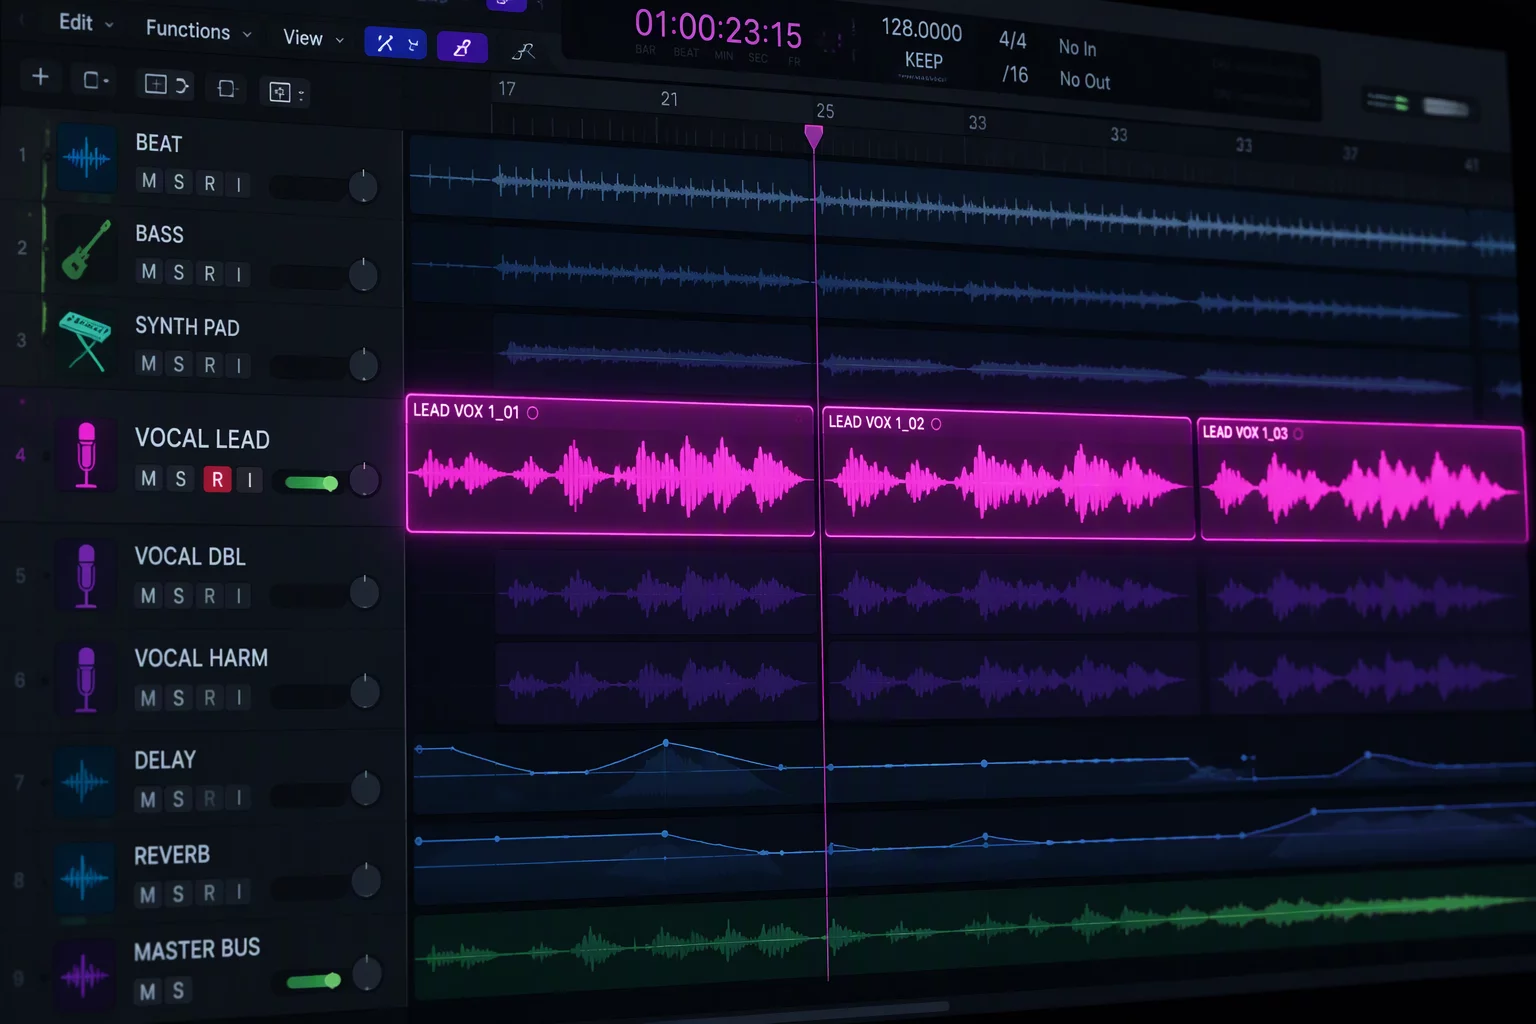Select the MASTER BUS track name

coord(197,950)
